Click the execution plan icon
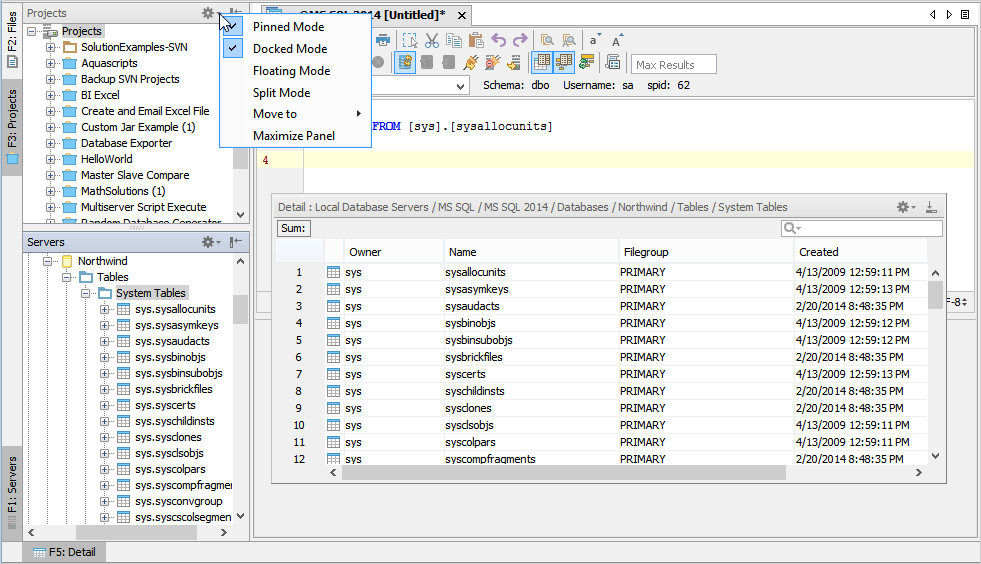Viewport: 981px width, 564px height. pyautogui.click(x=586, y=63)
